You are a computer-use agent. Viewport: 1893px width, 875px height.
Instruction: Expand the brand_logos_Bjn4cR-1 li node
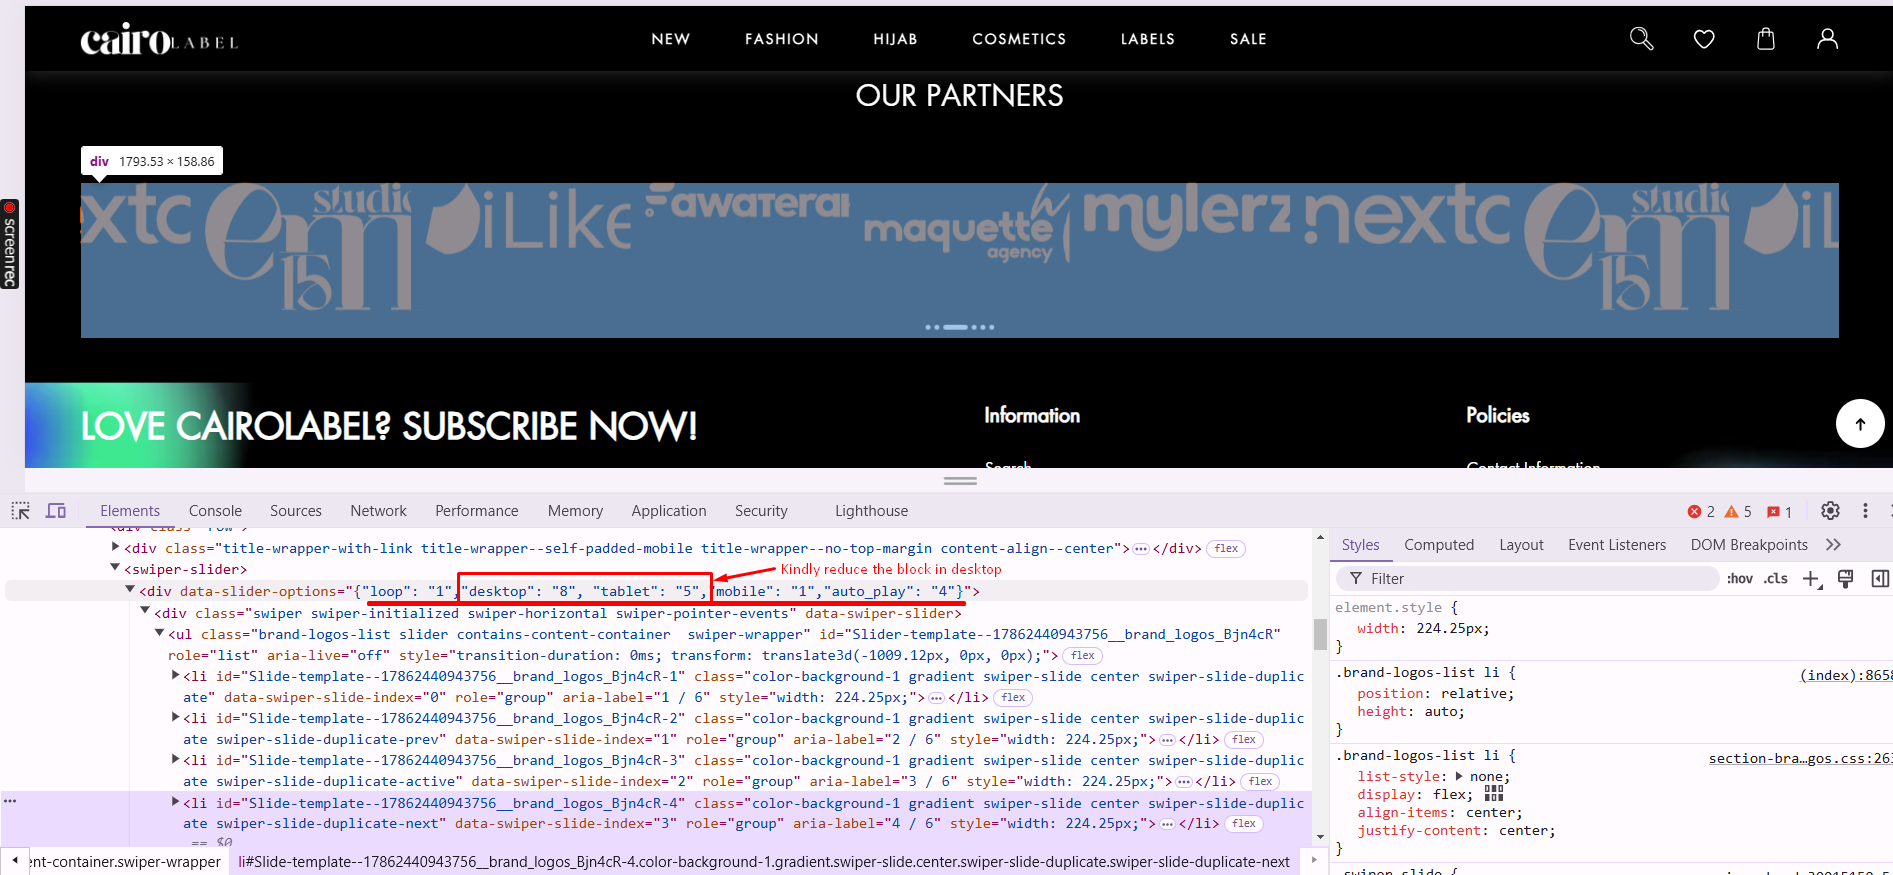pyautogui.click(x=175, y=676)
